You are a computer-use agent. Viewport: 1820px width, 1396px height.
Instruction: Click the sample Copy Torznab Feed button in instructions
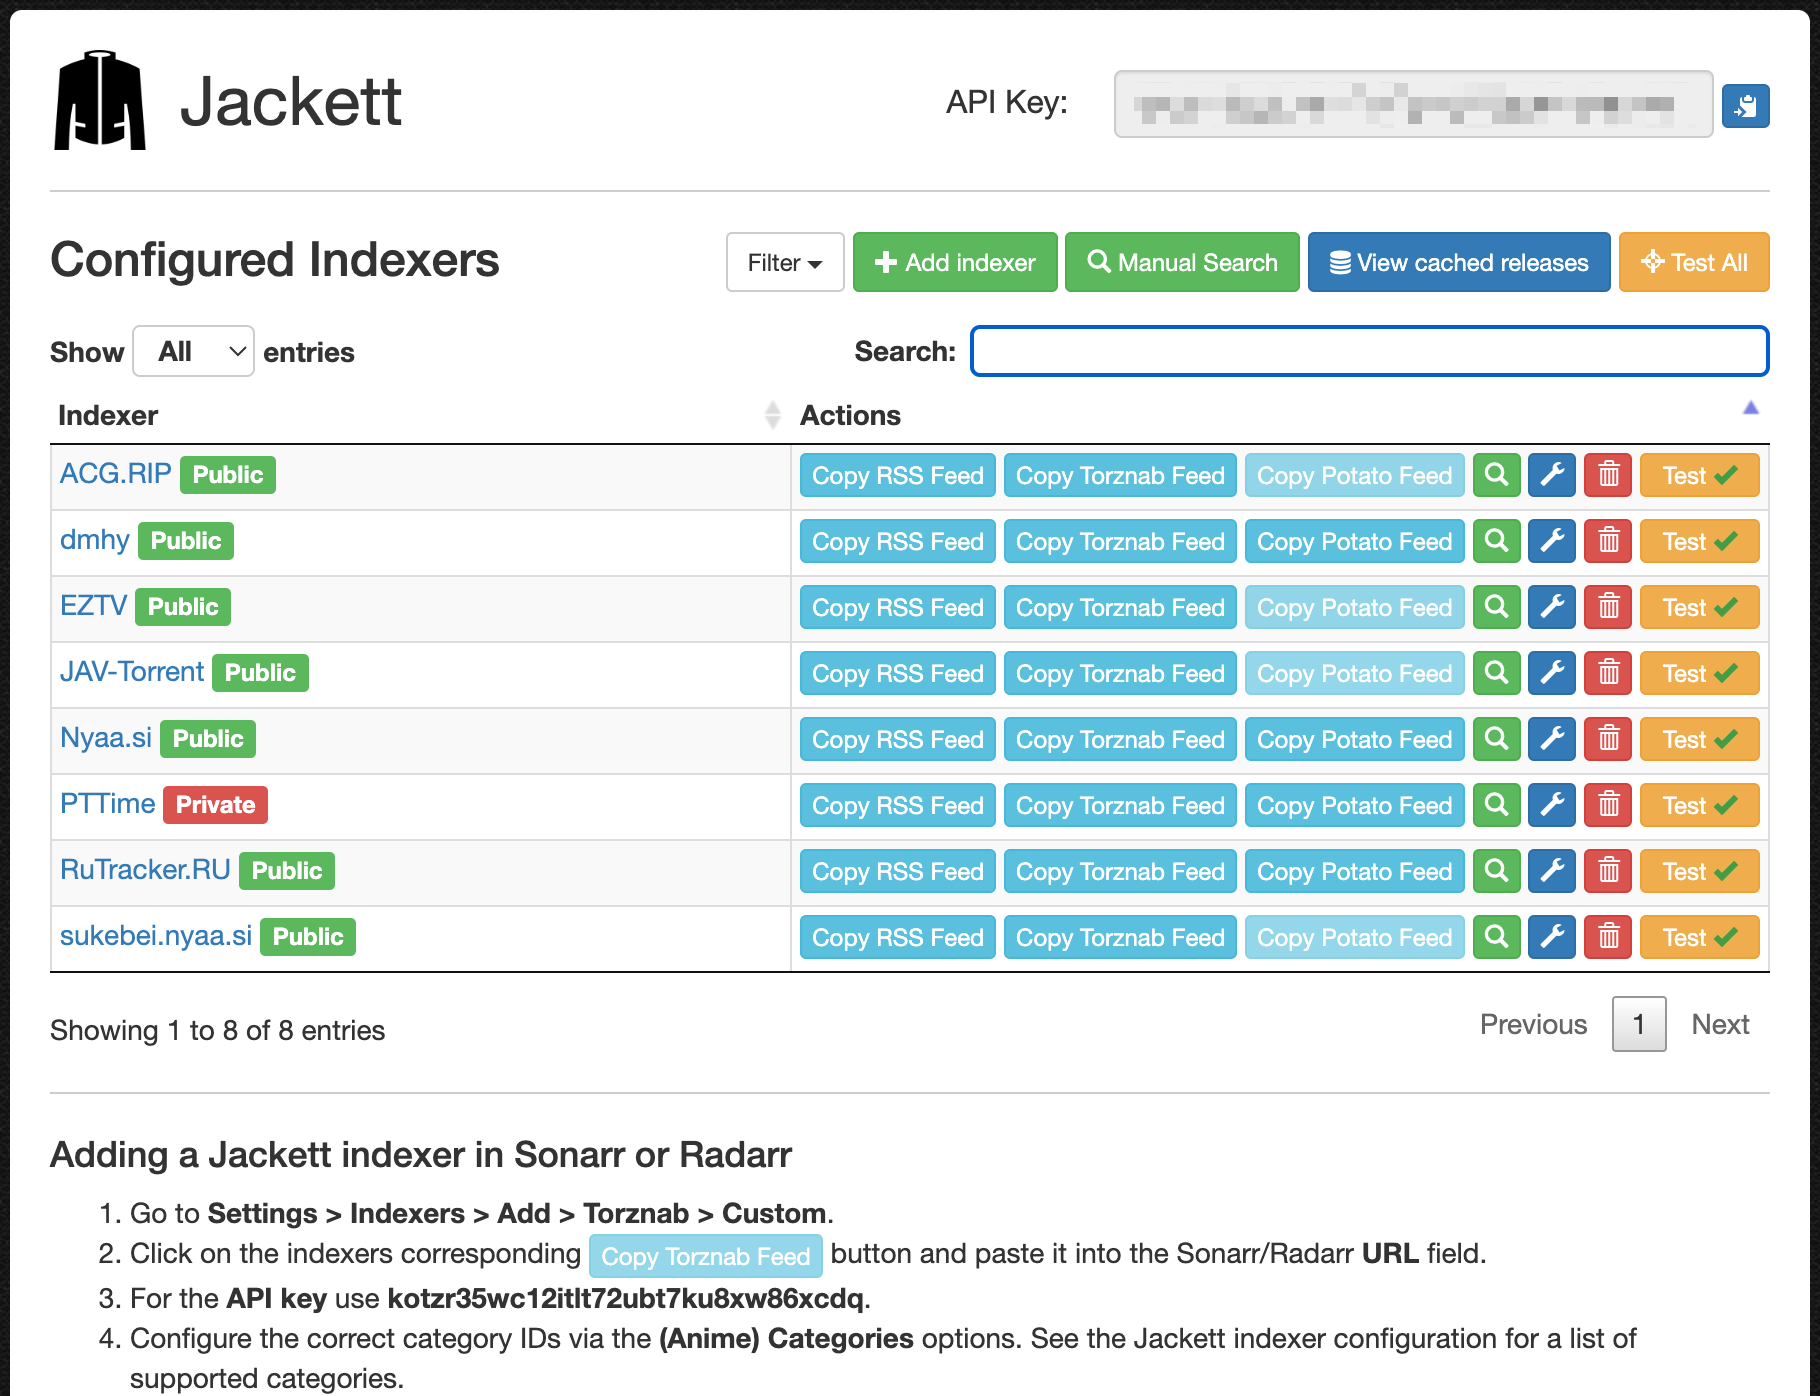point(705,1256)
